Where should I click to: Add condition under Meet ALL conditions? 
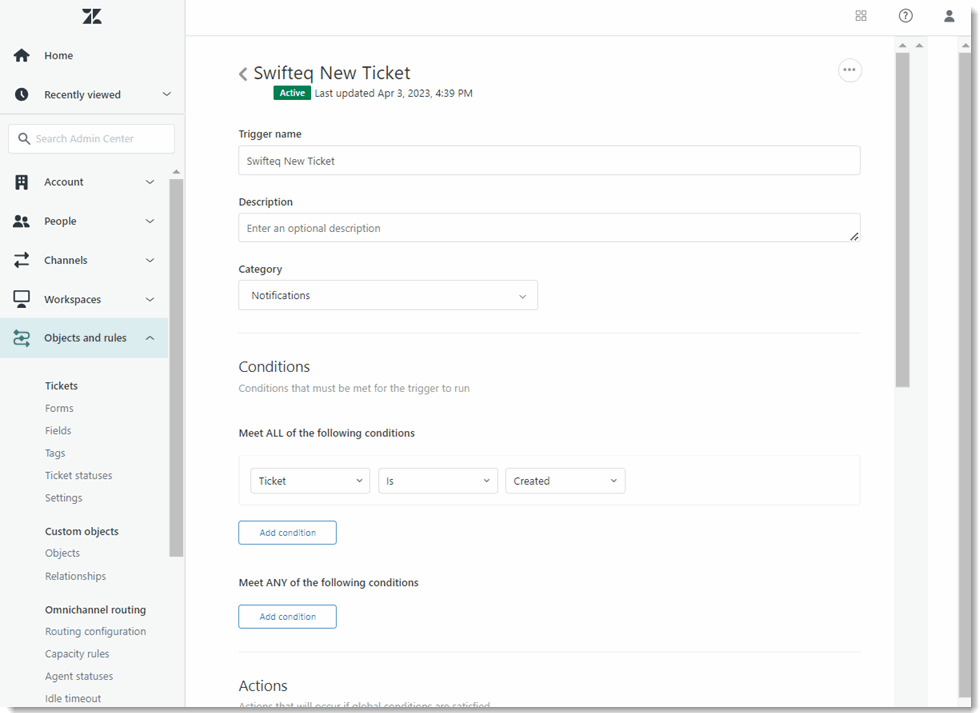tap(288, 532)
